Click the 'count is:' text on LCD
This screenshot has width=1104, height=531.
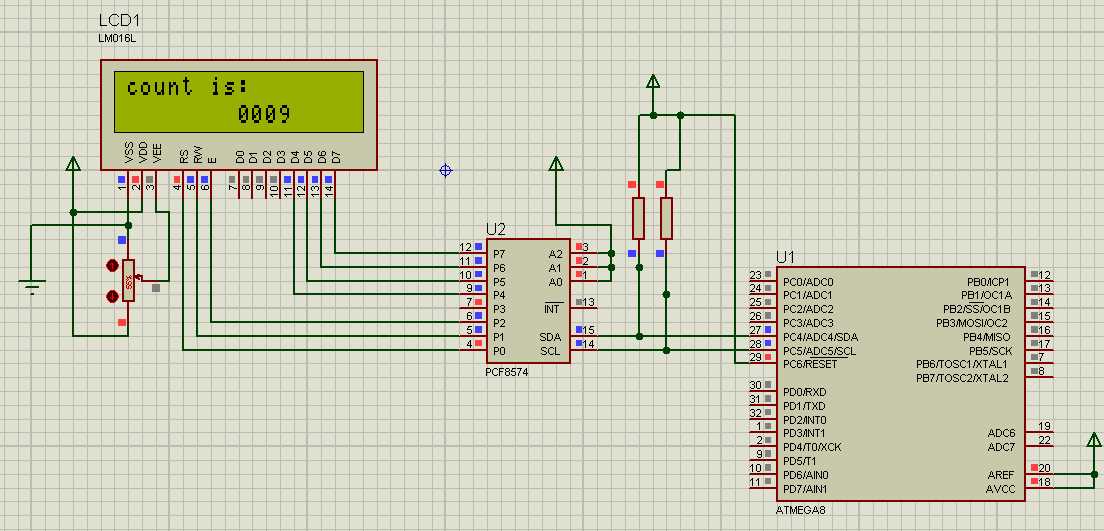[187, 87]
